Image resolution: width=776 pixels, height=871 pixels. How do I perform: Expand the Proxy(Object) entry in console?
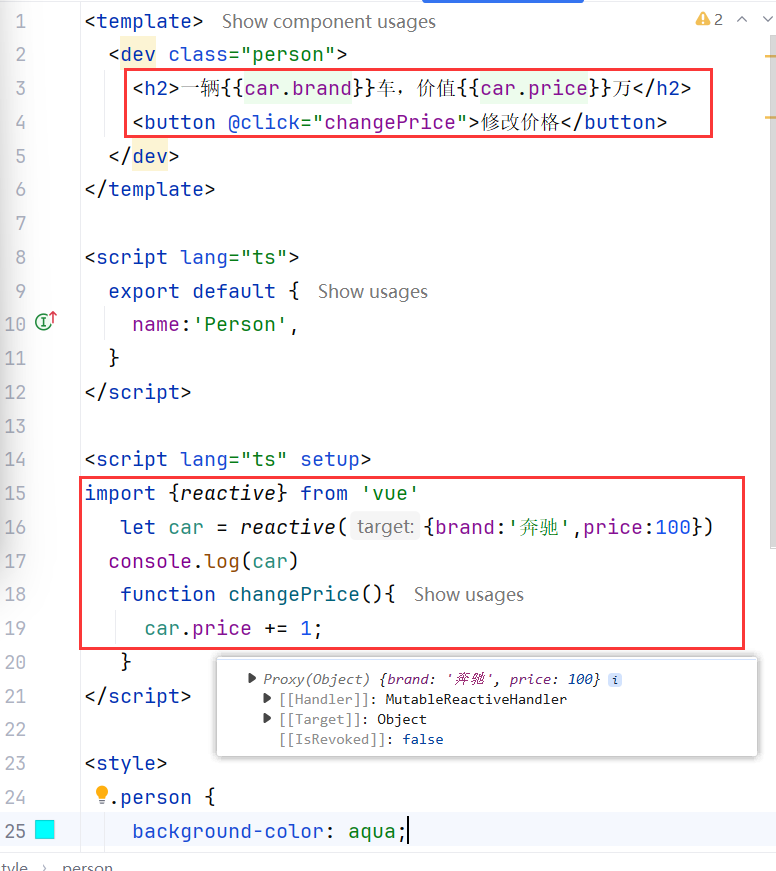tap(252, 678)
